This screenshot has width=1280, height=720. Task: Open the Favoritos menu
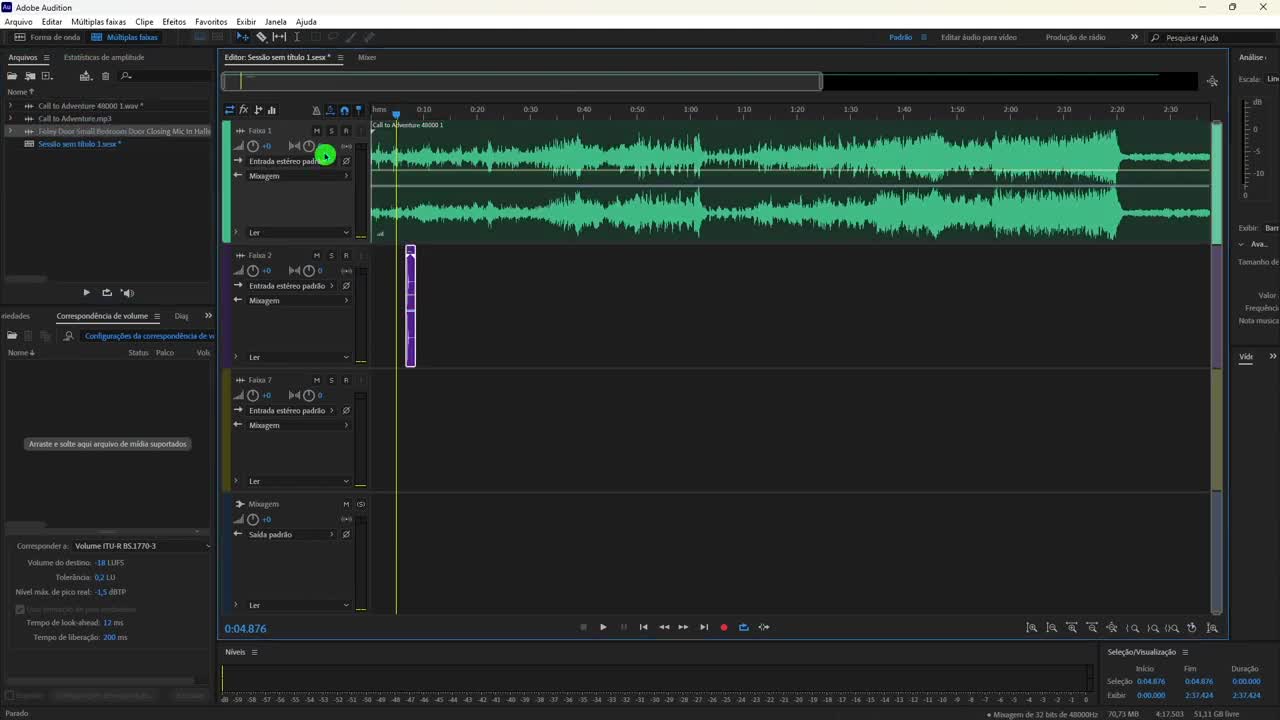[211, 22]
